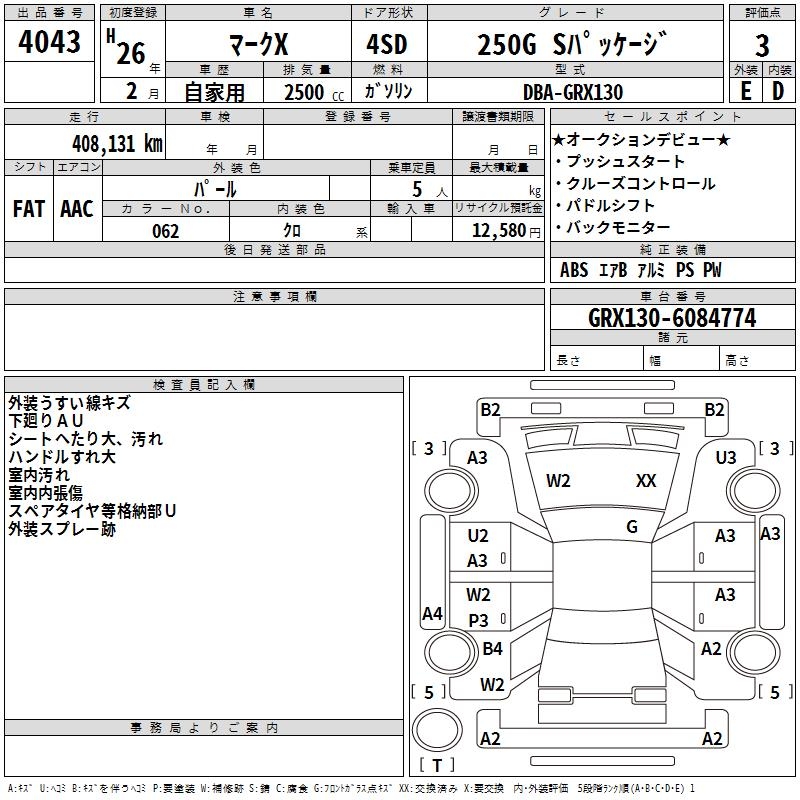Viewport: 800px width, 800px height.
Task: Click the recycle deposit 12,580円
Action: pos(506,231)
